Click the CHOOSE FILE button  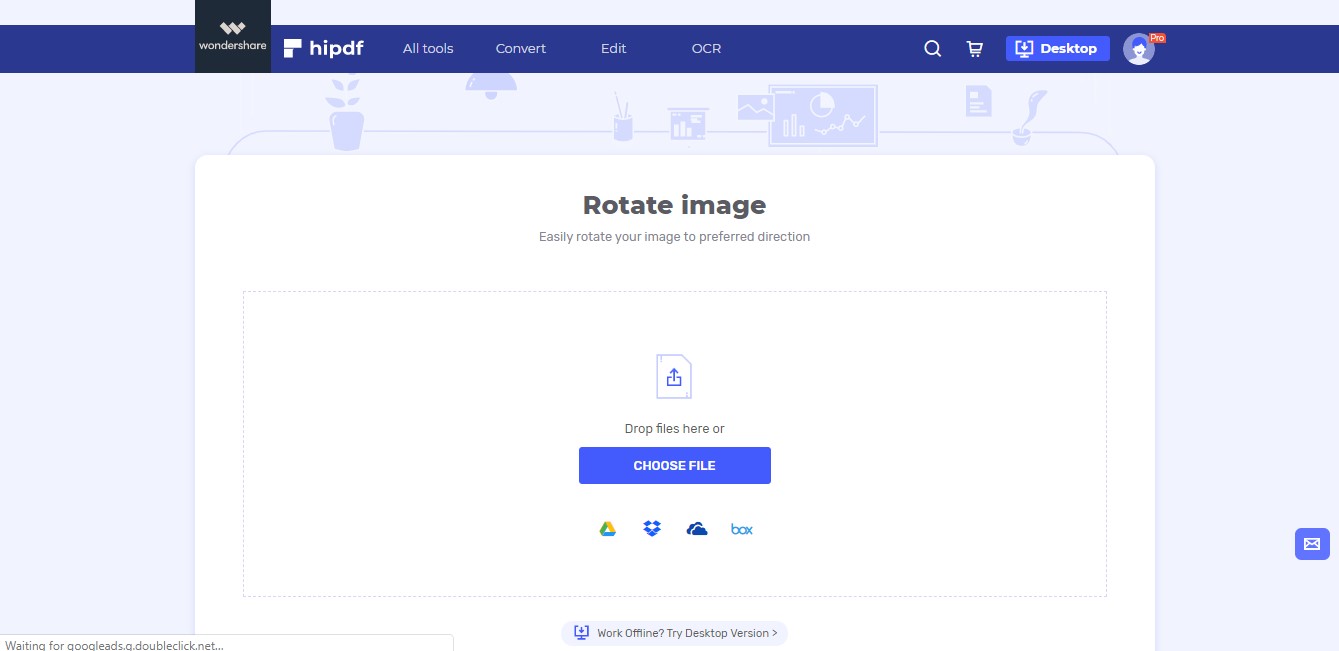pyautogui.click(x=675, y=465)
